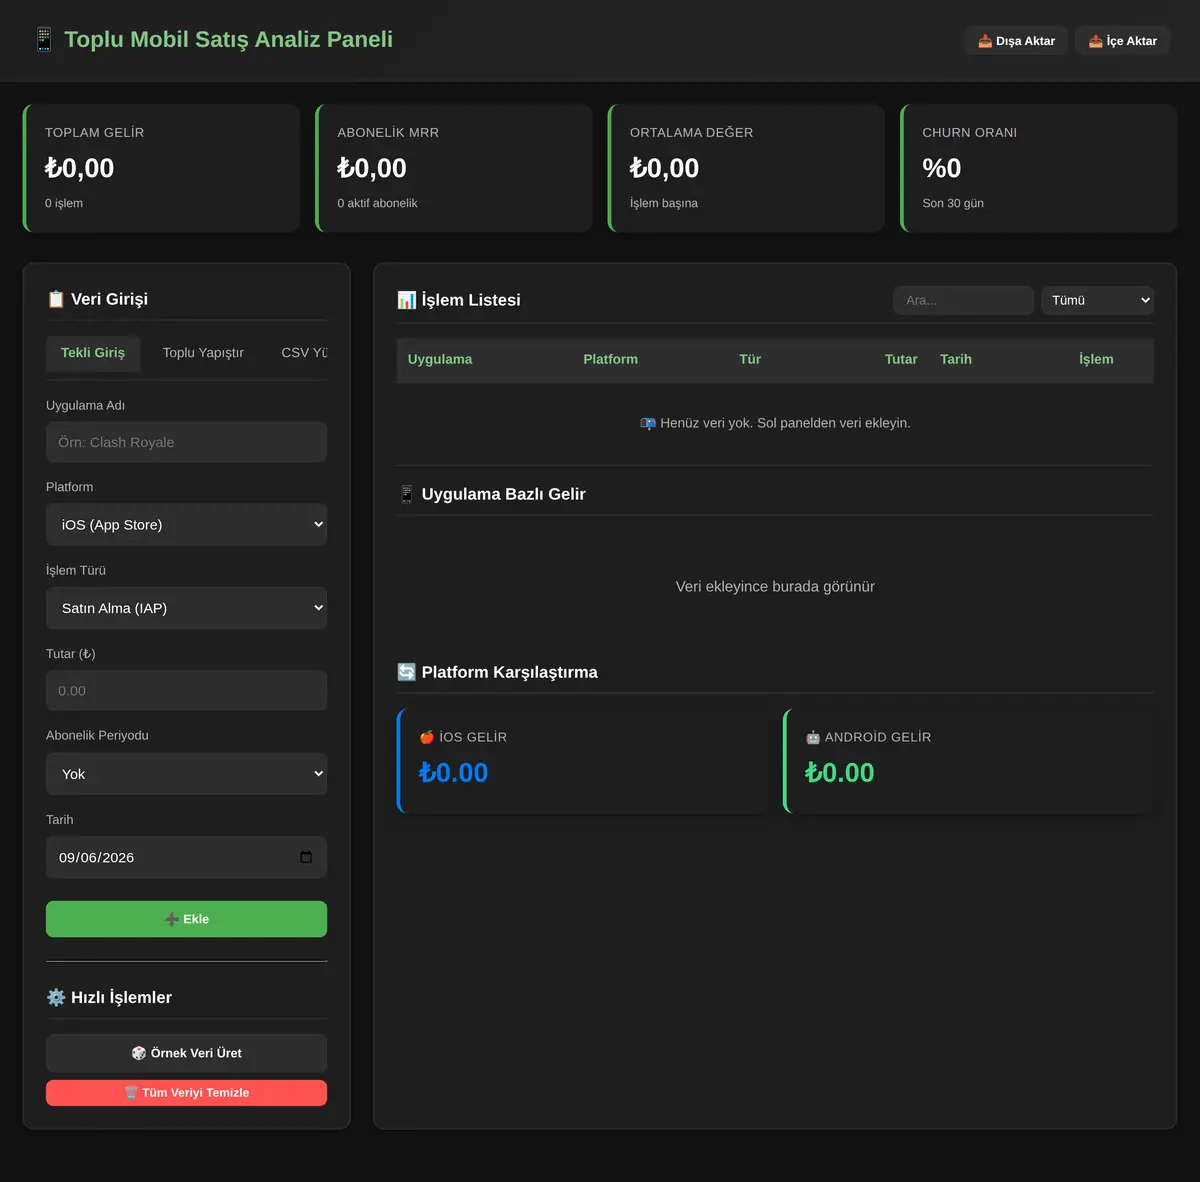
Task: Click the Tutar column header
Action: coord(901,359)
